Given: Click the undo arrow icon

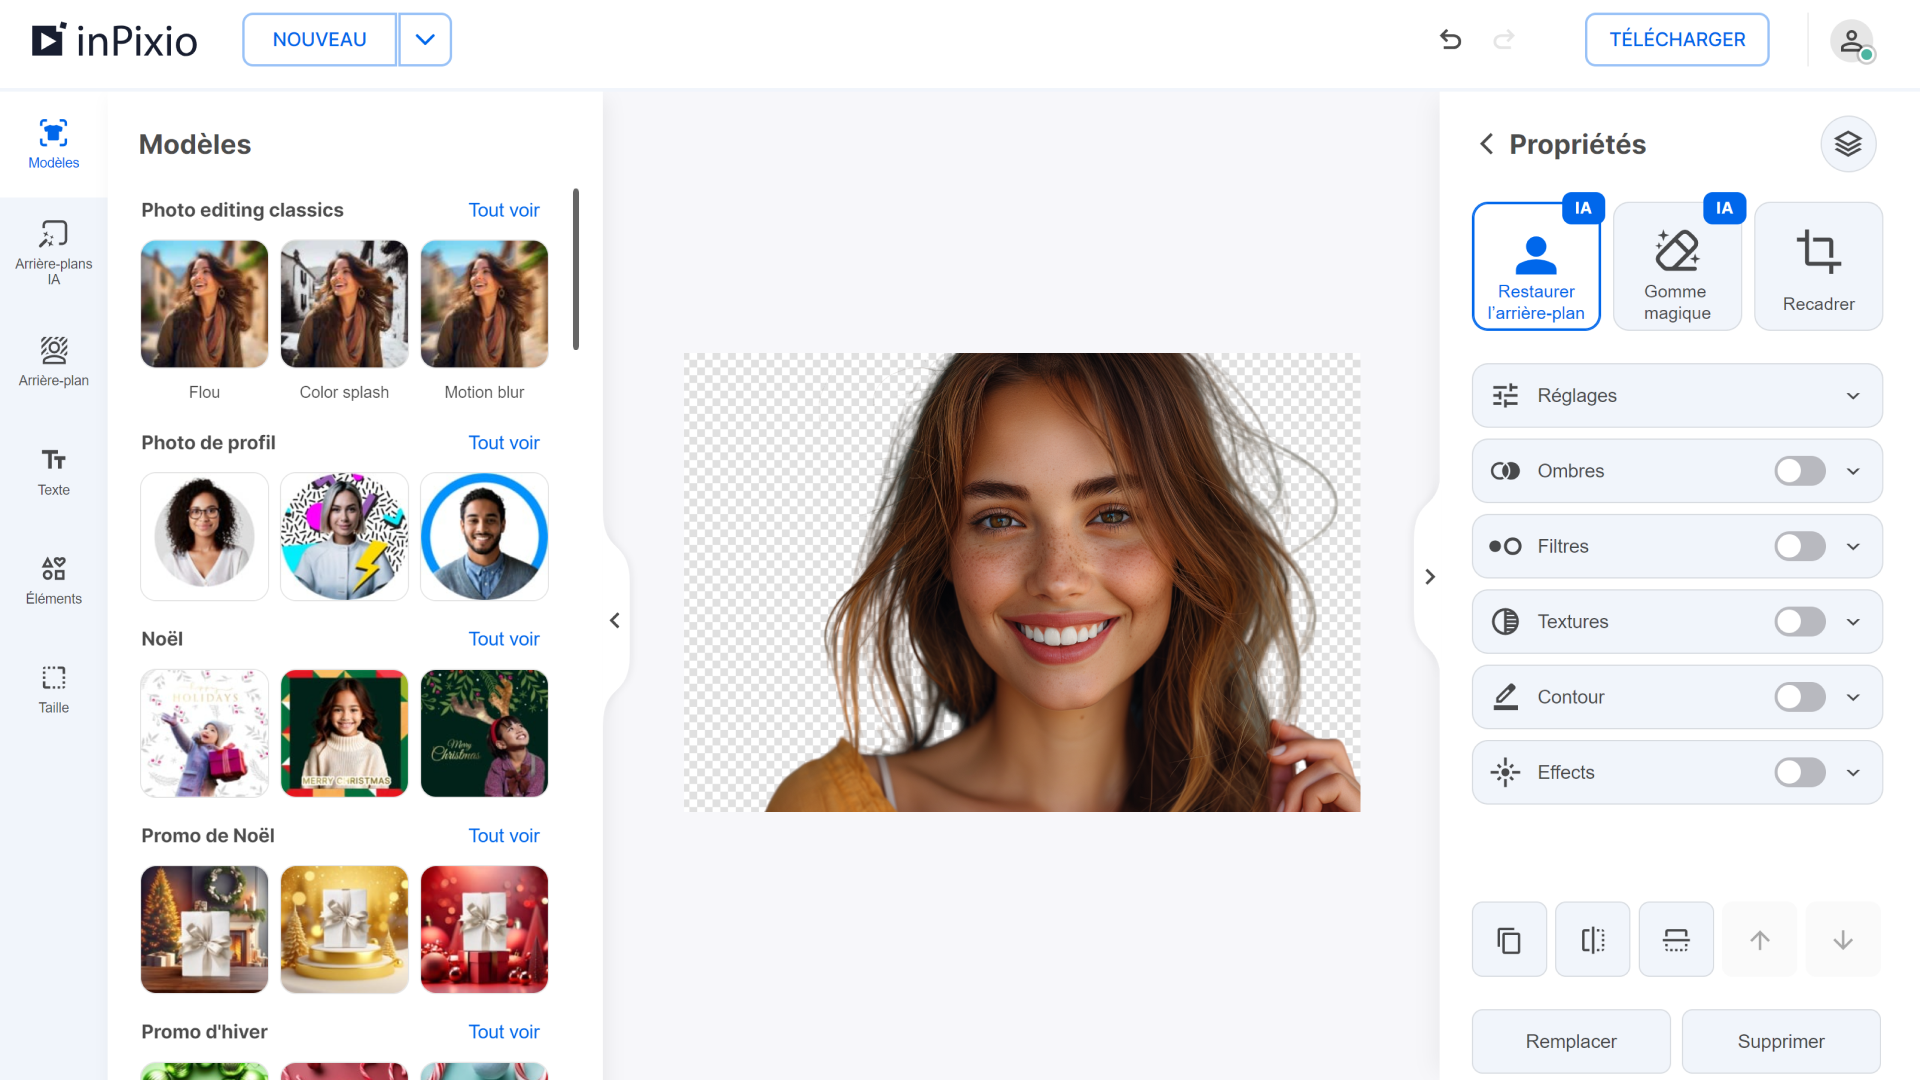Looking at the screenshot, I should click(x=1450, y=40).
